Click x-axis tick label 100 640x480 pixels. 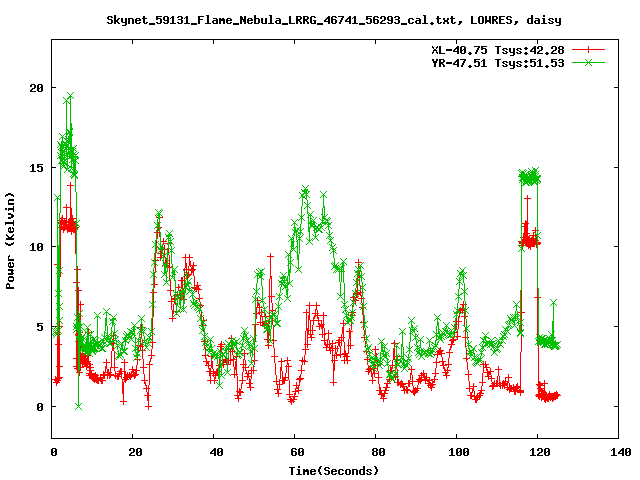[x=458, y=452]
